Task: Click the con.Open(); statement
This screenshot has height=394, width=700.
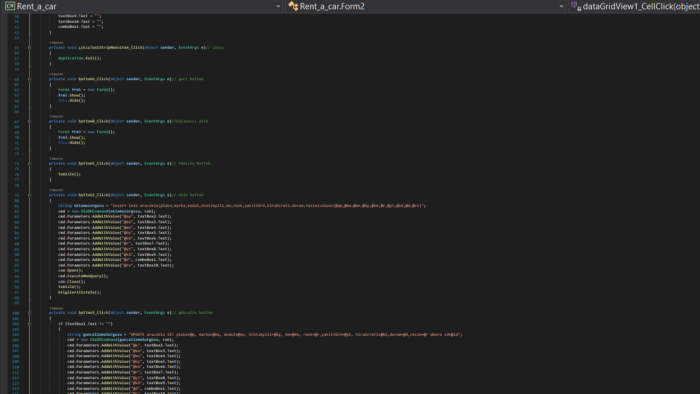Action: point(71,270)
